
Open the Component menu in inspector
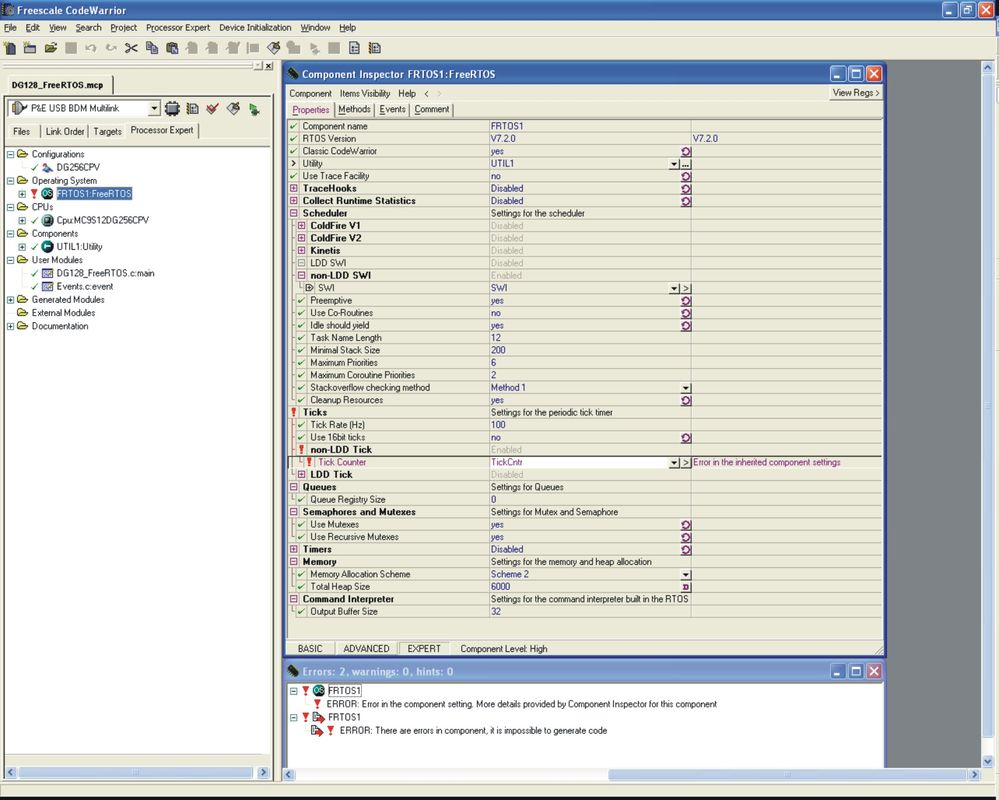[310, 93]
